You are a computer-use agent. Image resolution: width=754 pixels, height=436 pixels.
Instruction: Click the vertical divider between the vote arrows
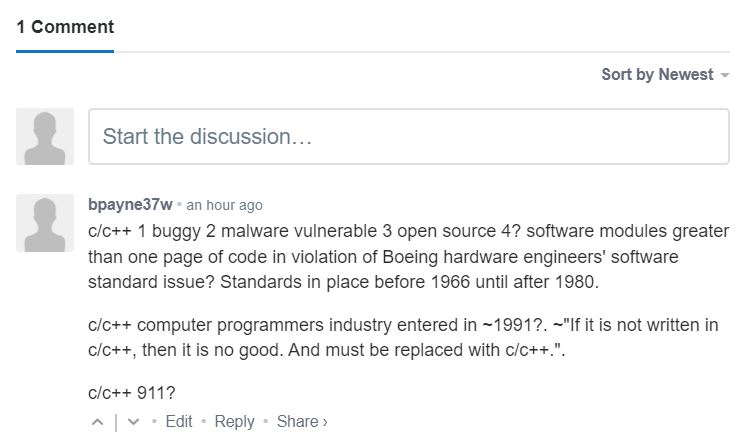(115, 423)
